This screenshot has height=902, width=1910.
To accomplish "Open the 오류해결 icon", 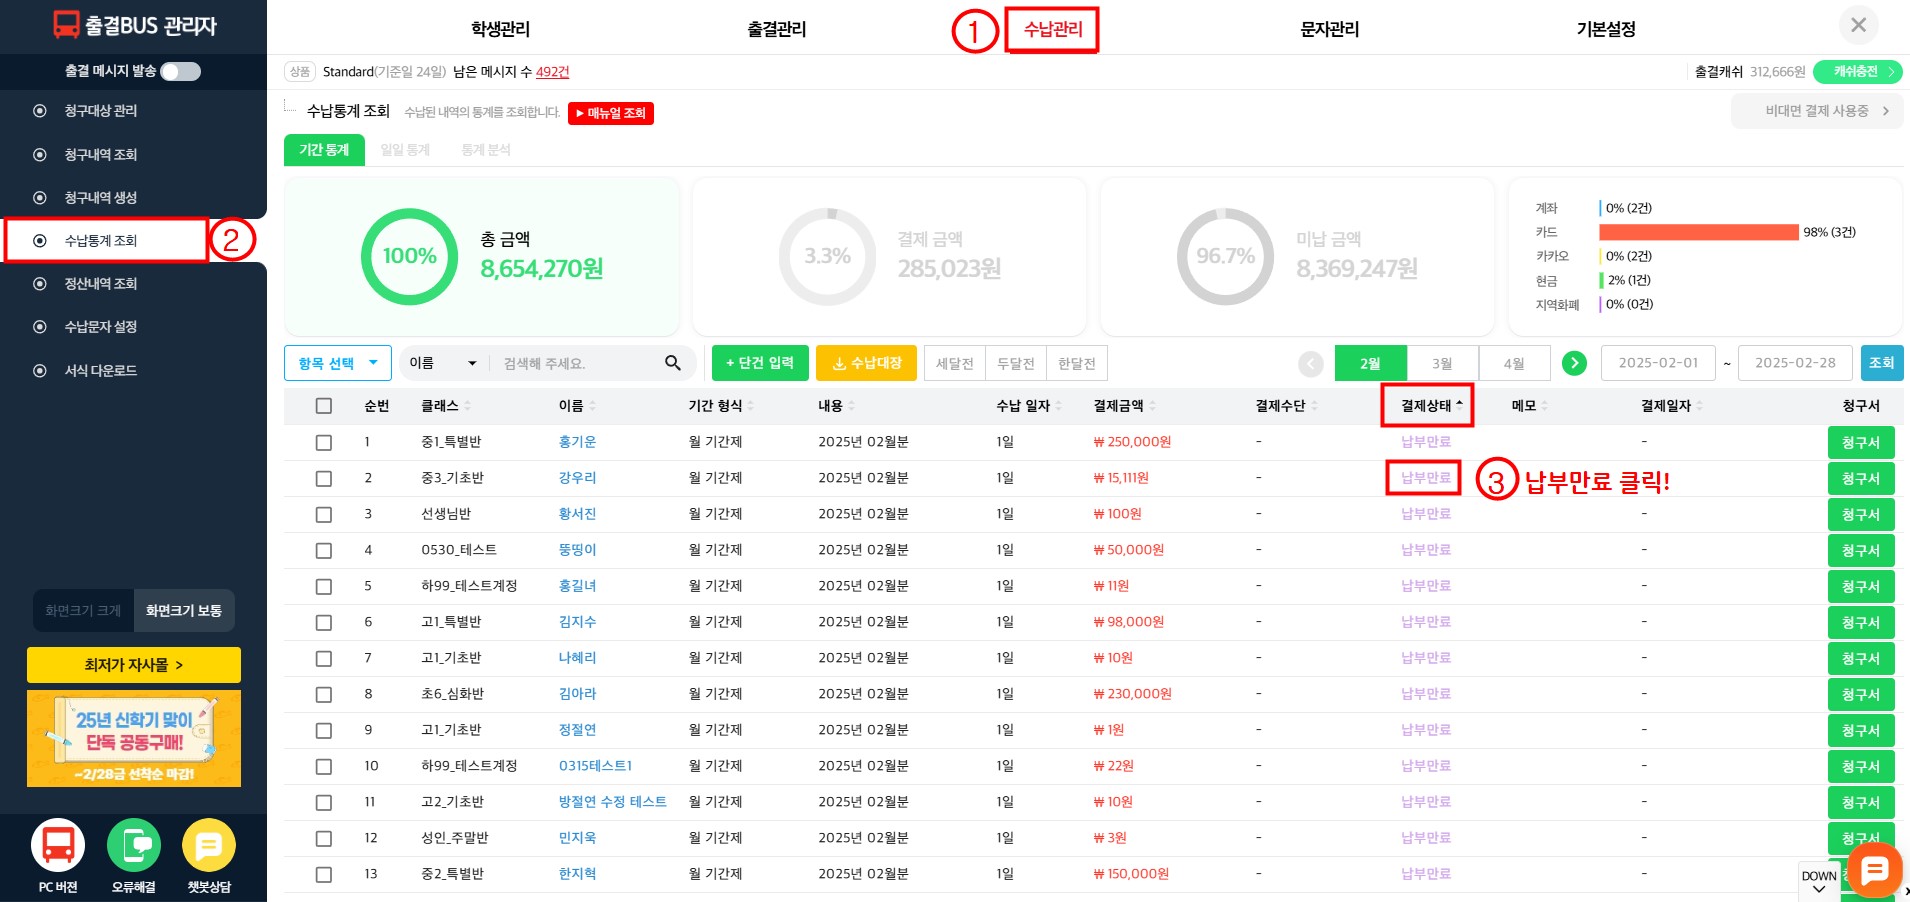I will (x=134, y=846).
